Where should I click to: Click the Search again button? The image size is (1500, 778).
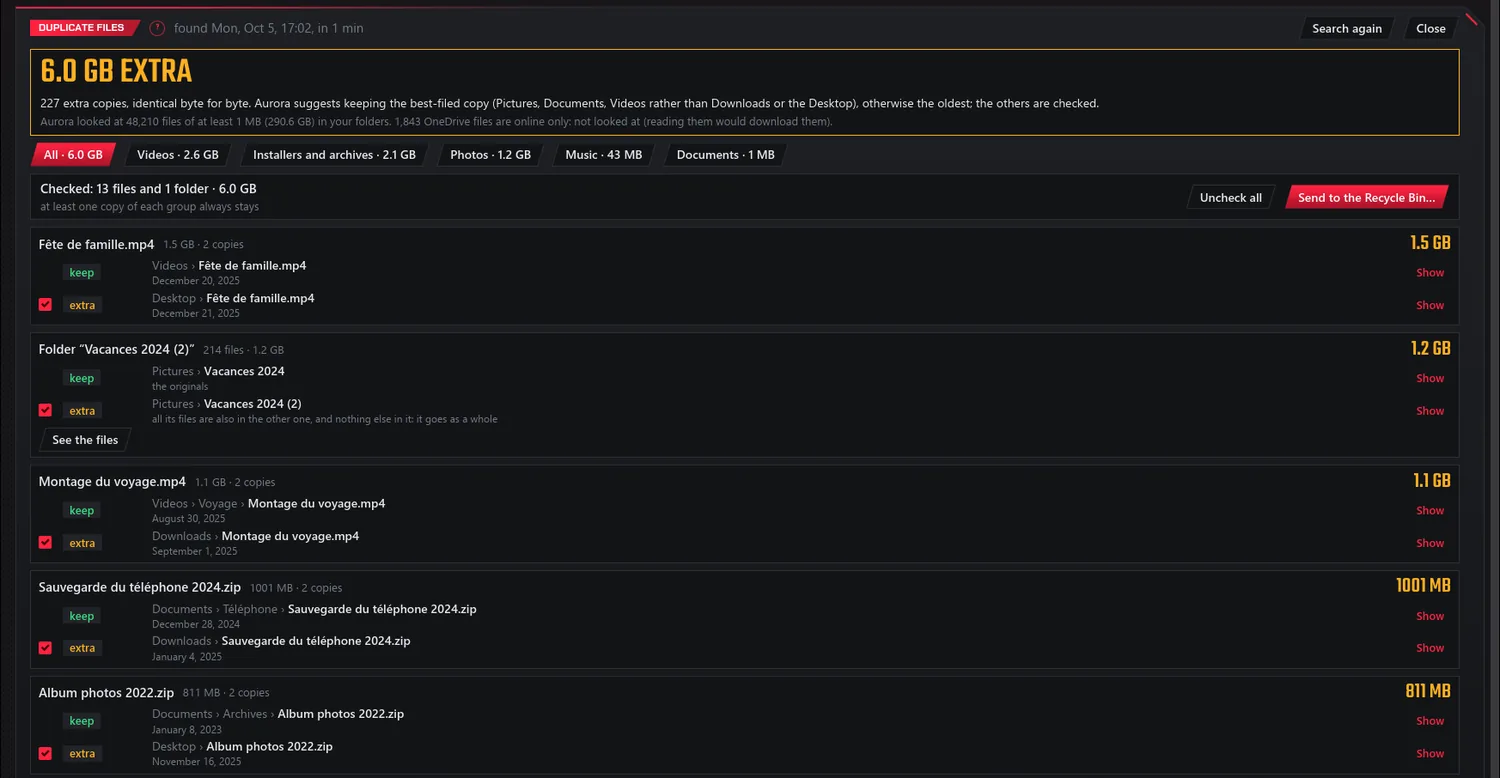click(1347, 28)
